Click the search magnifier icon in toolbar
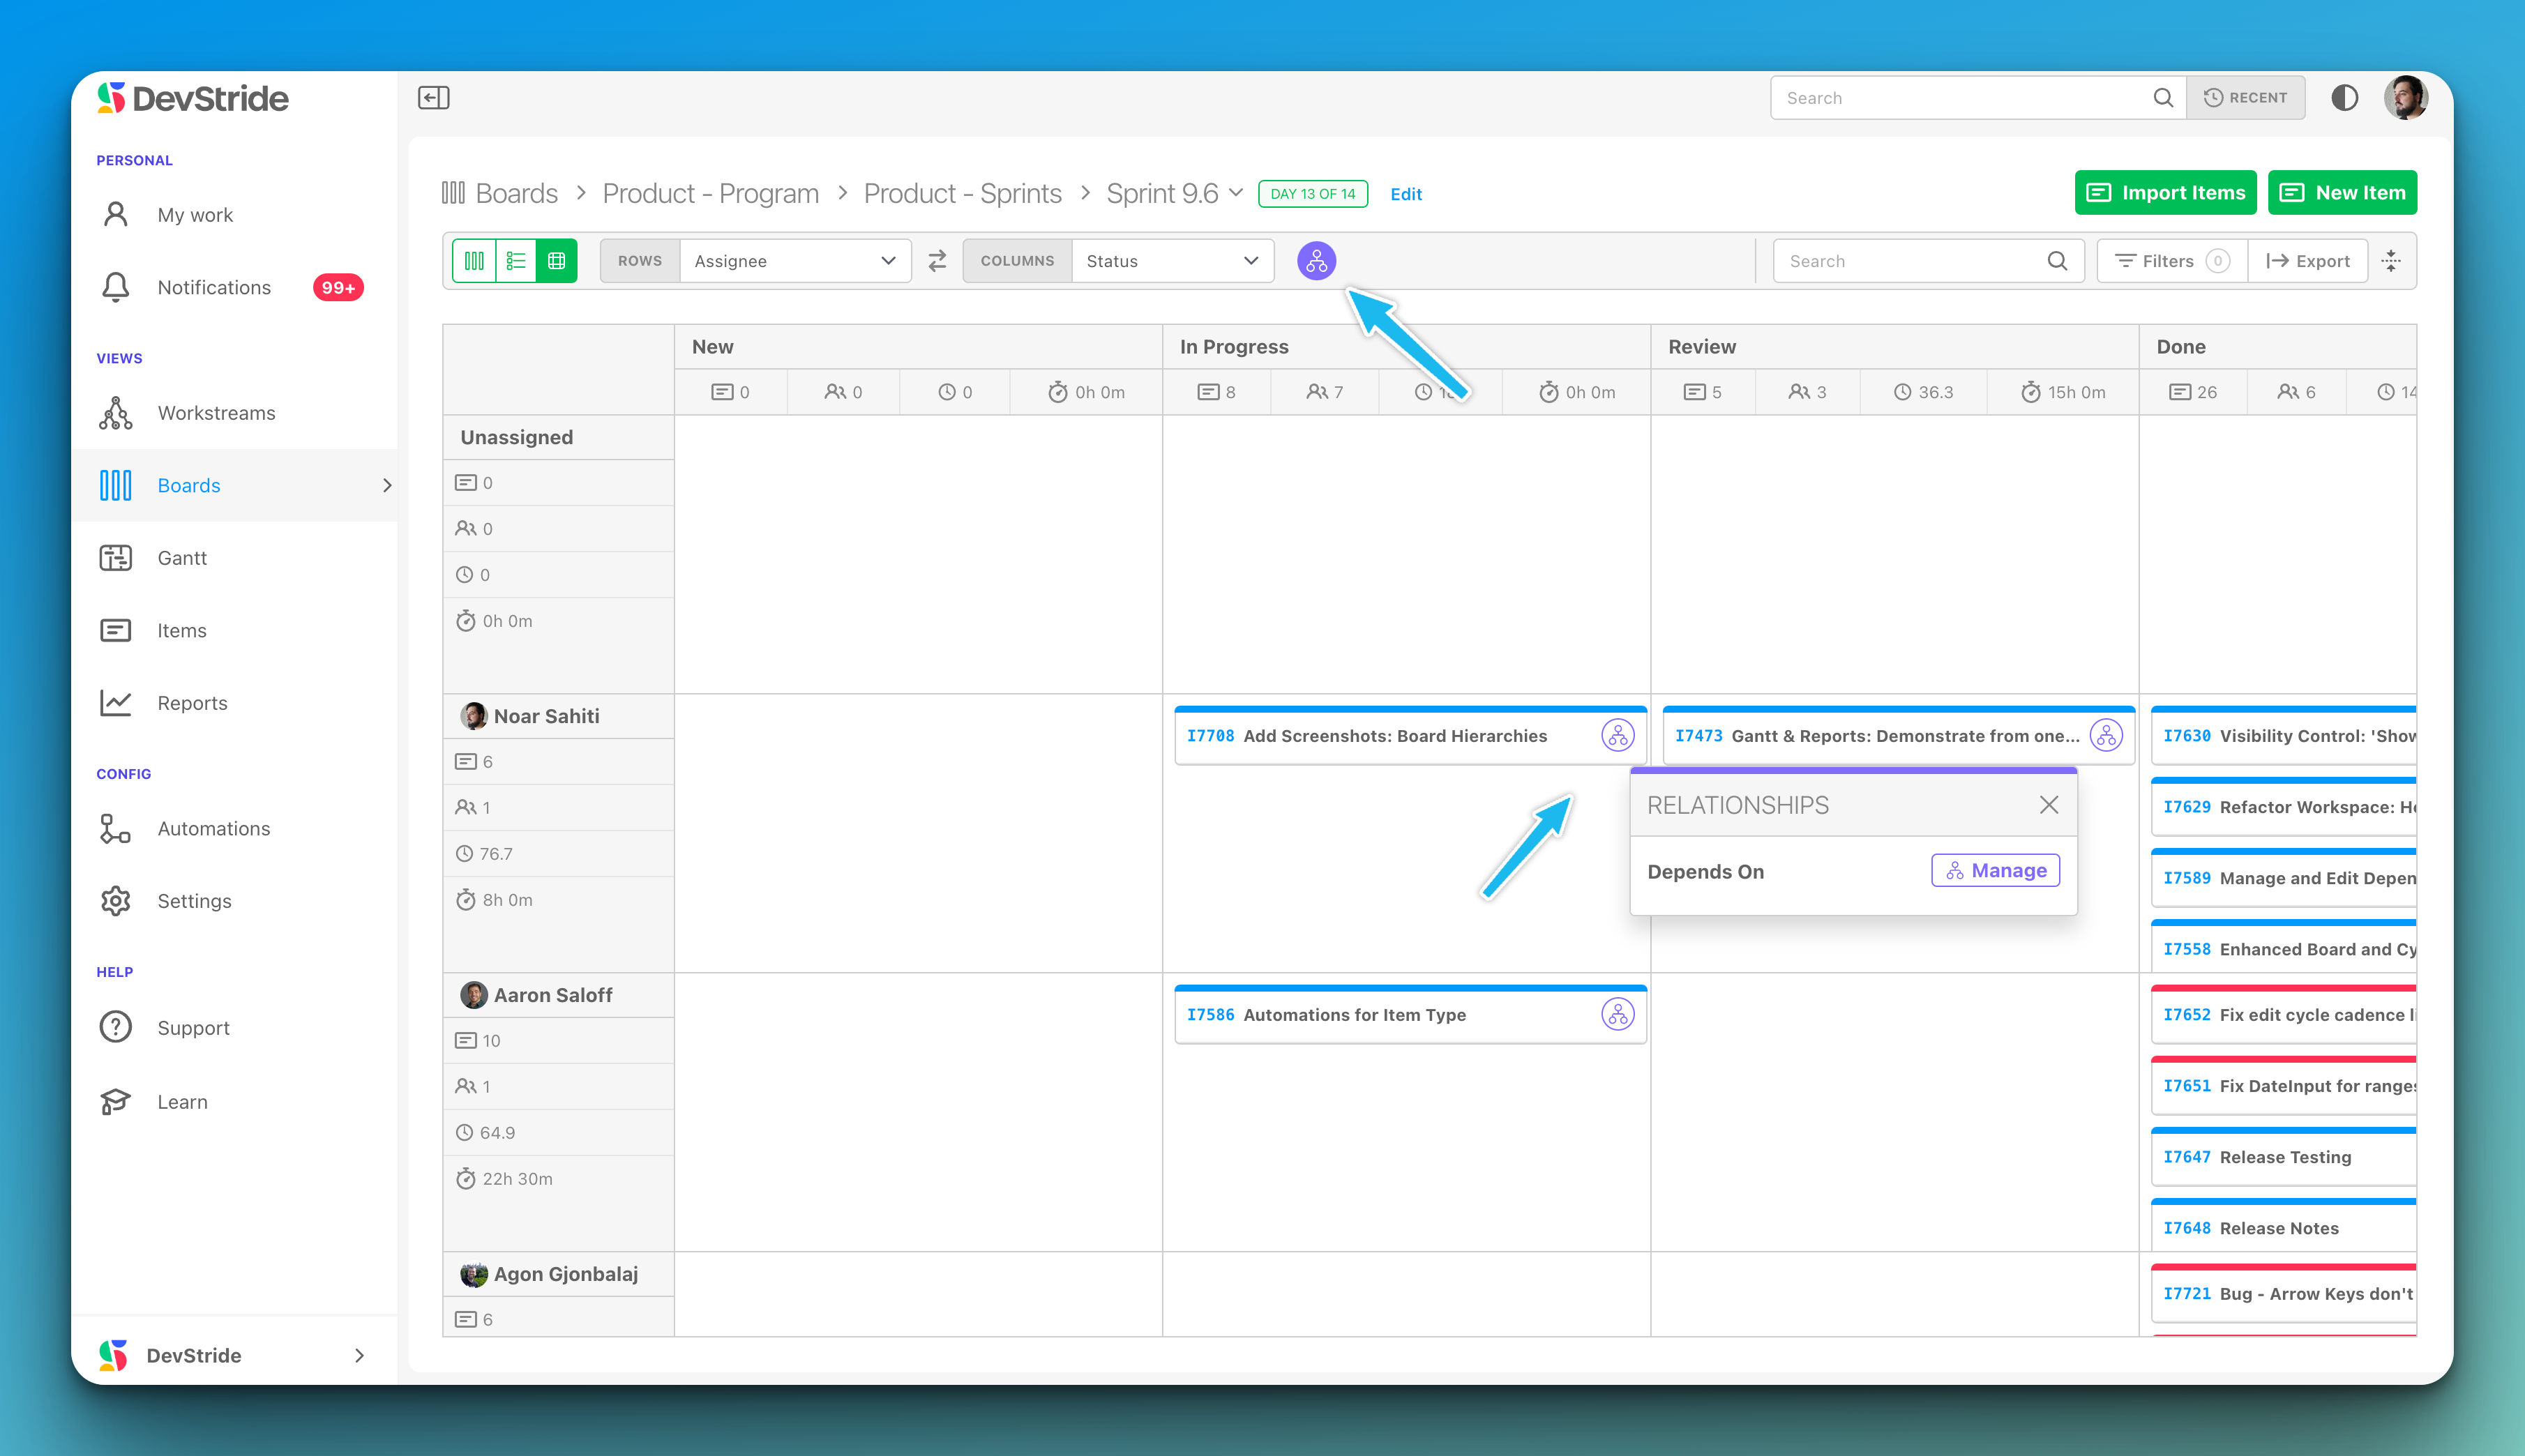Viewport: 2525px width, 1456px height. pyautogui.click(x=2060, y=260)
